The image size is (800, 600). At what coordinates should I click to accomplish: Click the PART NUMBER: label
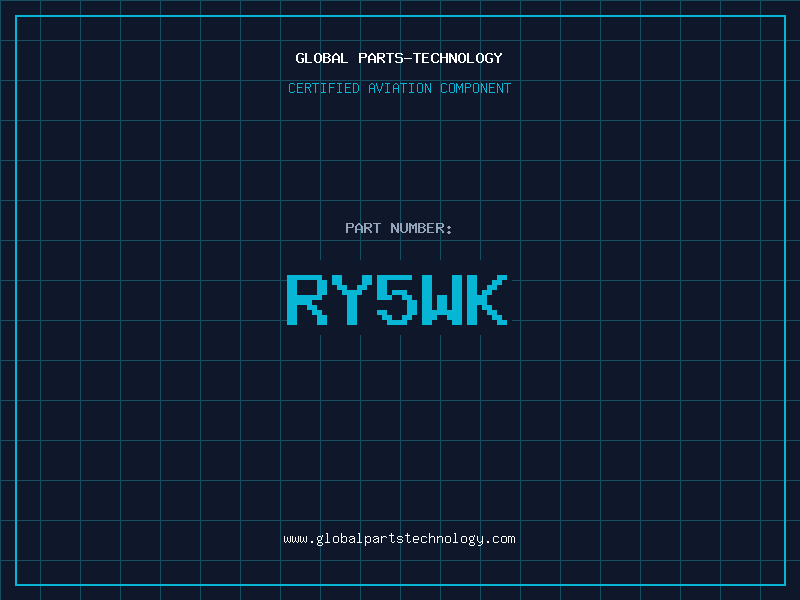pos(399,228)
